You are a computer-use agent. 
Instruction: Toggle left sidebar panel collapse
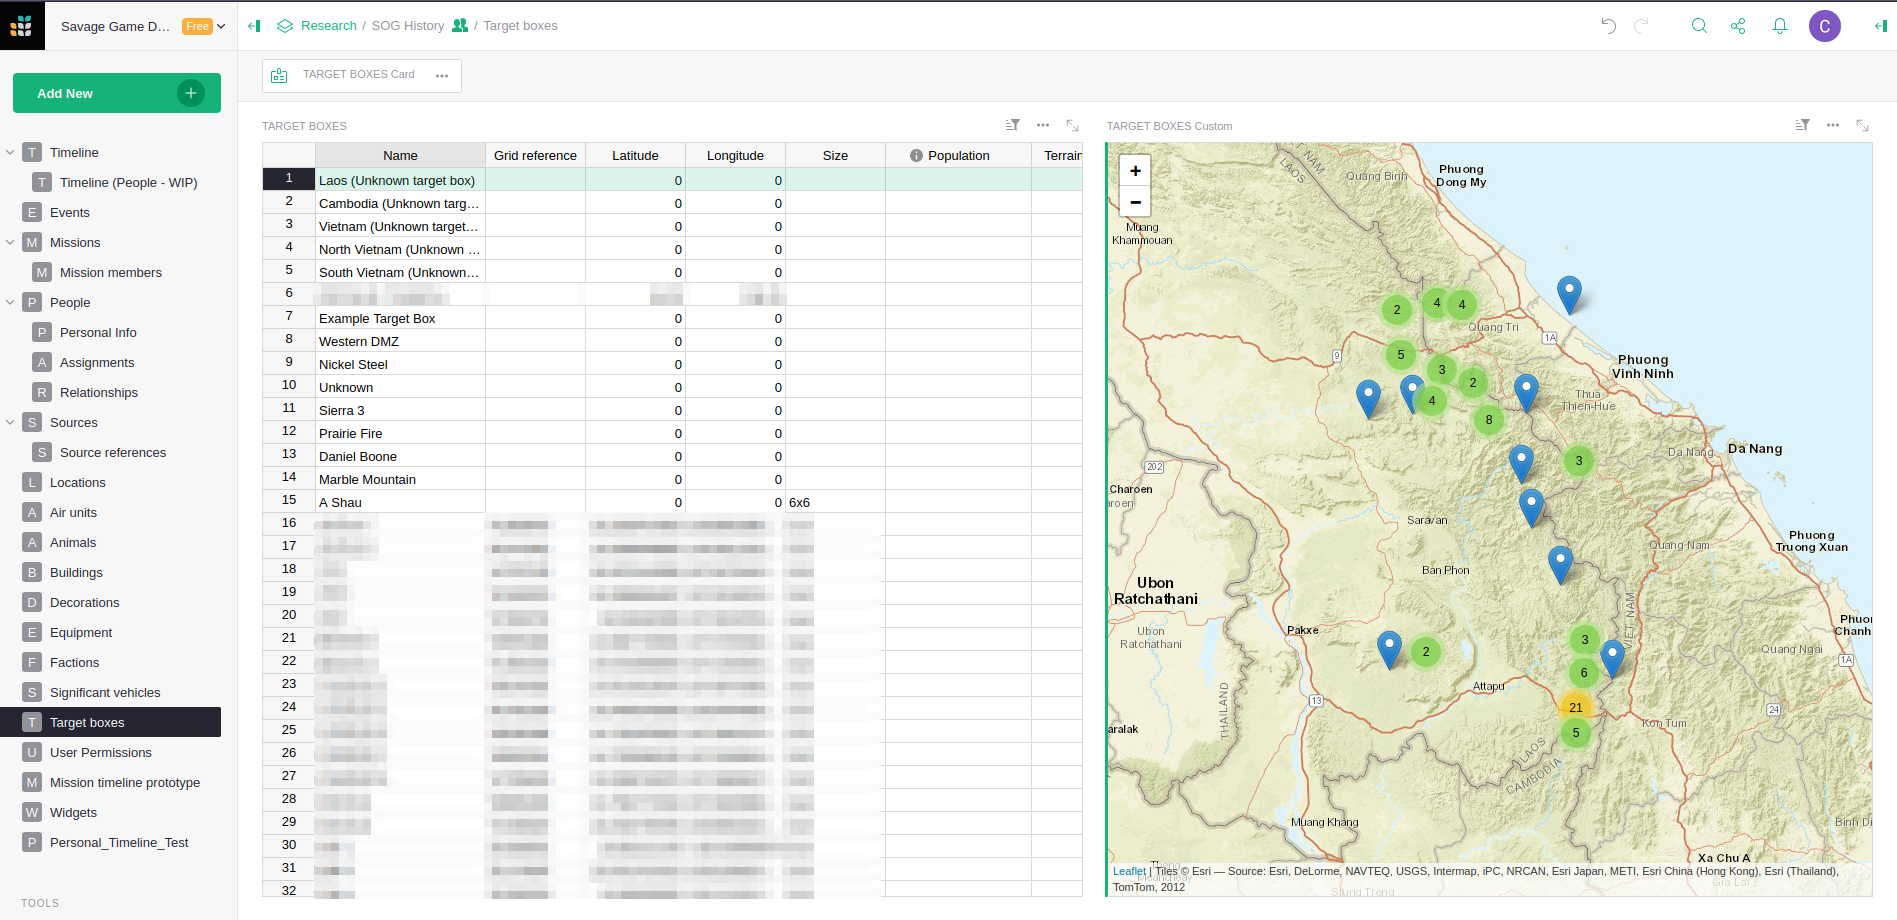pyautogui.click(x=254, y=26)
